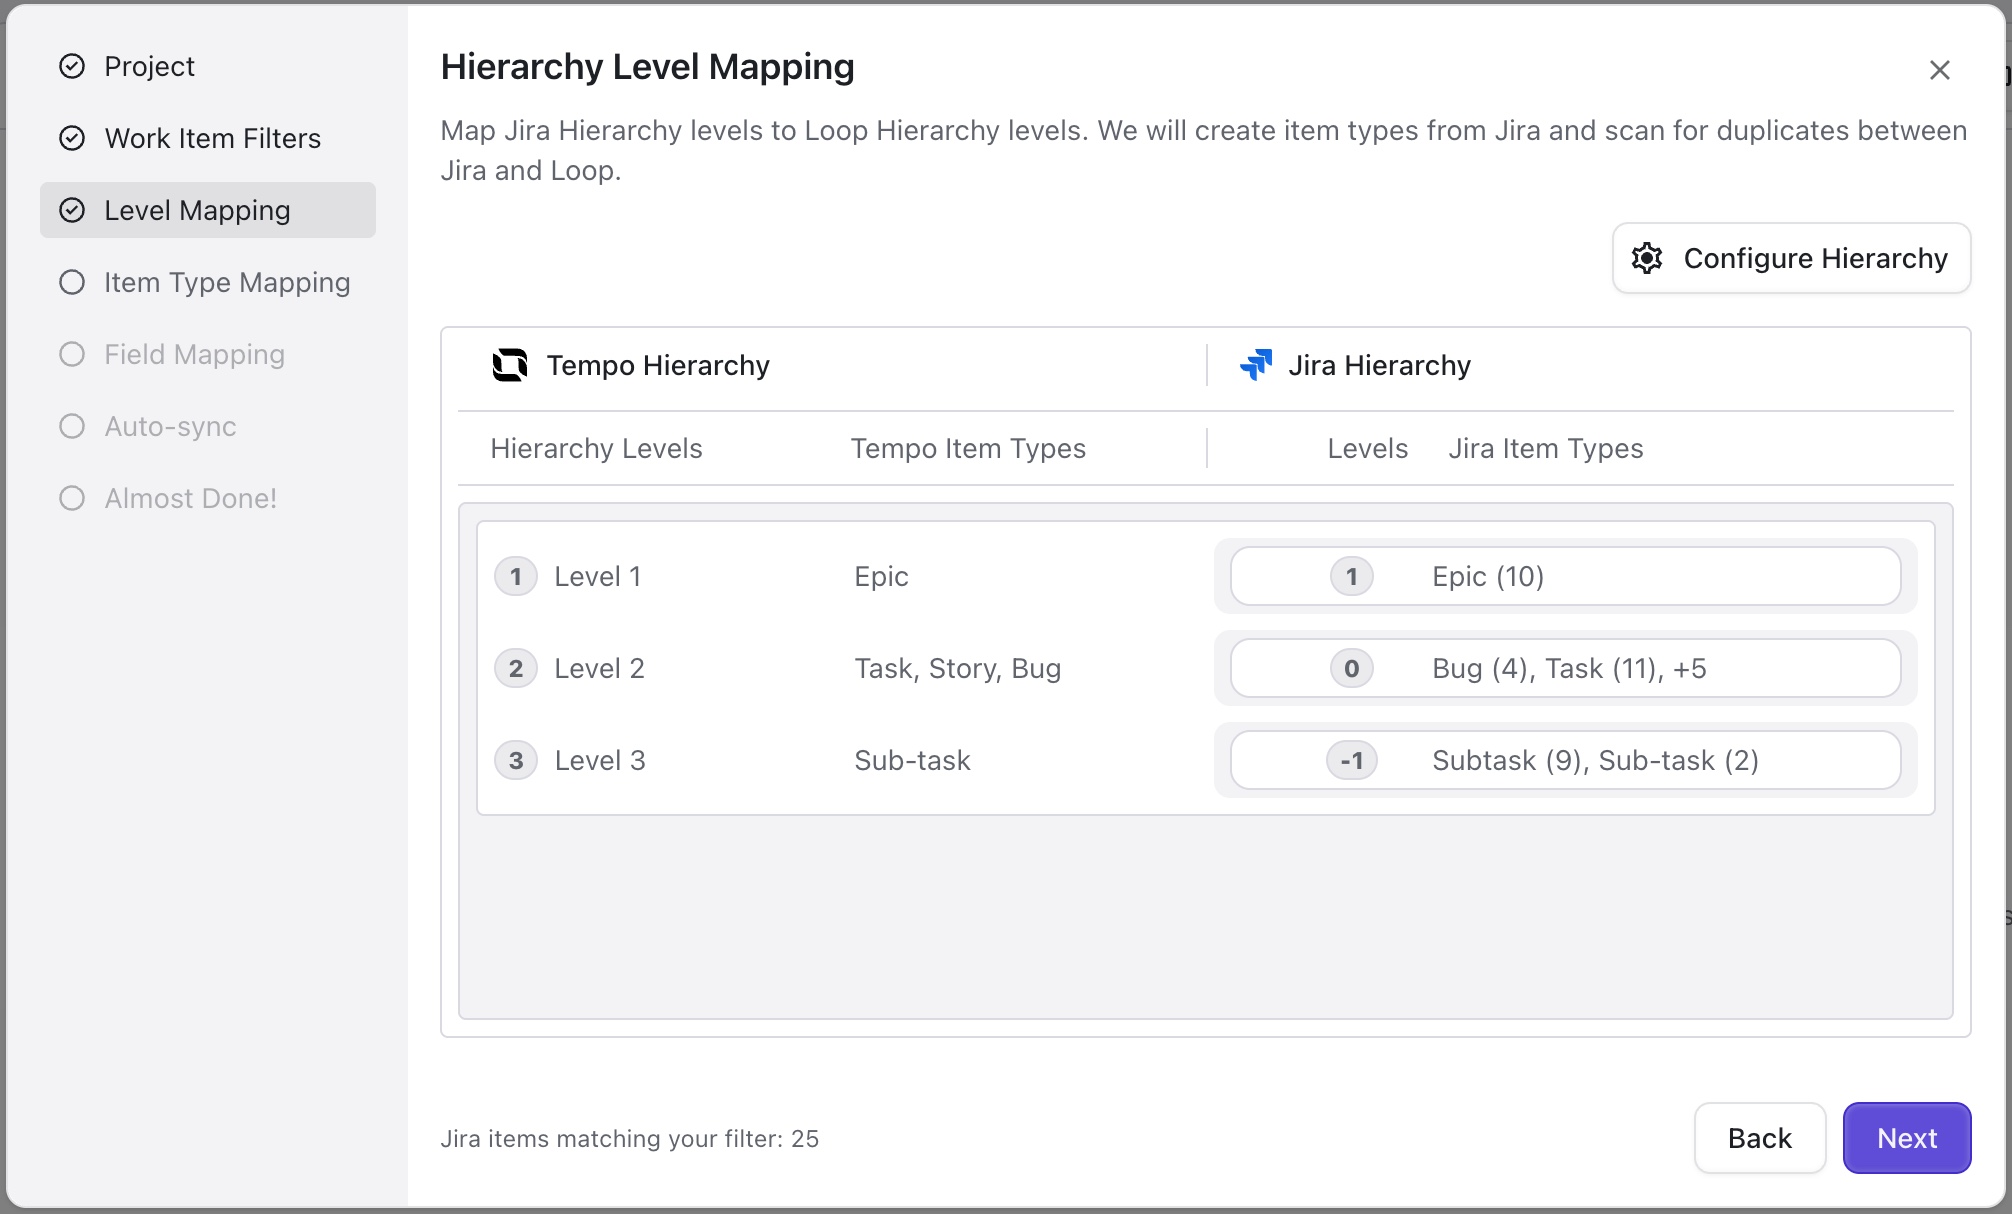
Task: Click the Almost Done! circle icon
Action: [72, 498]
